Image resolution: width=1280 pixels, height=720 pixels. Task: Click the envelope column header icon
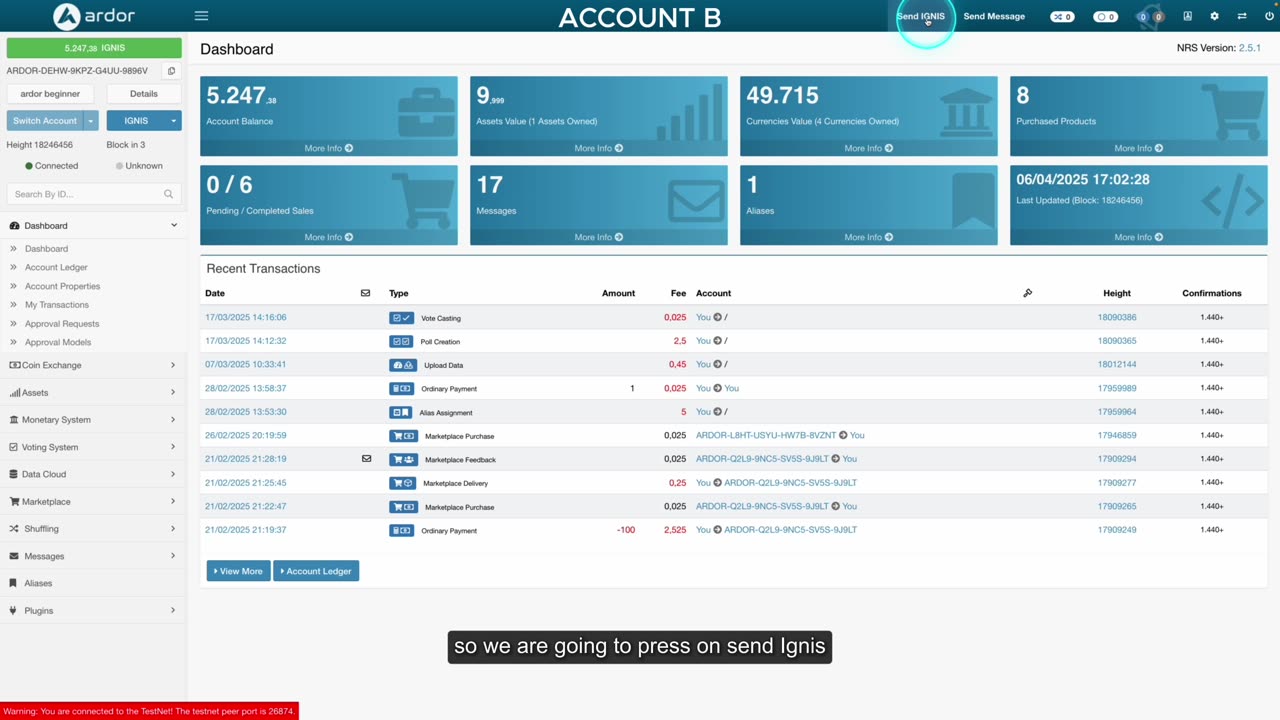pos(365,293)
